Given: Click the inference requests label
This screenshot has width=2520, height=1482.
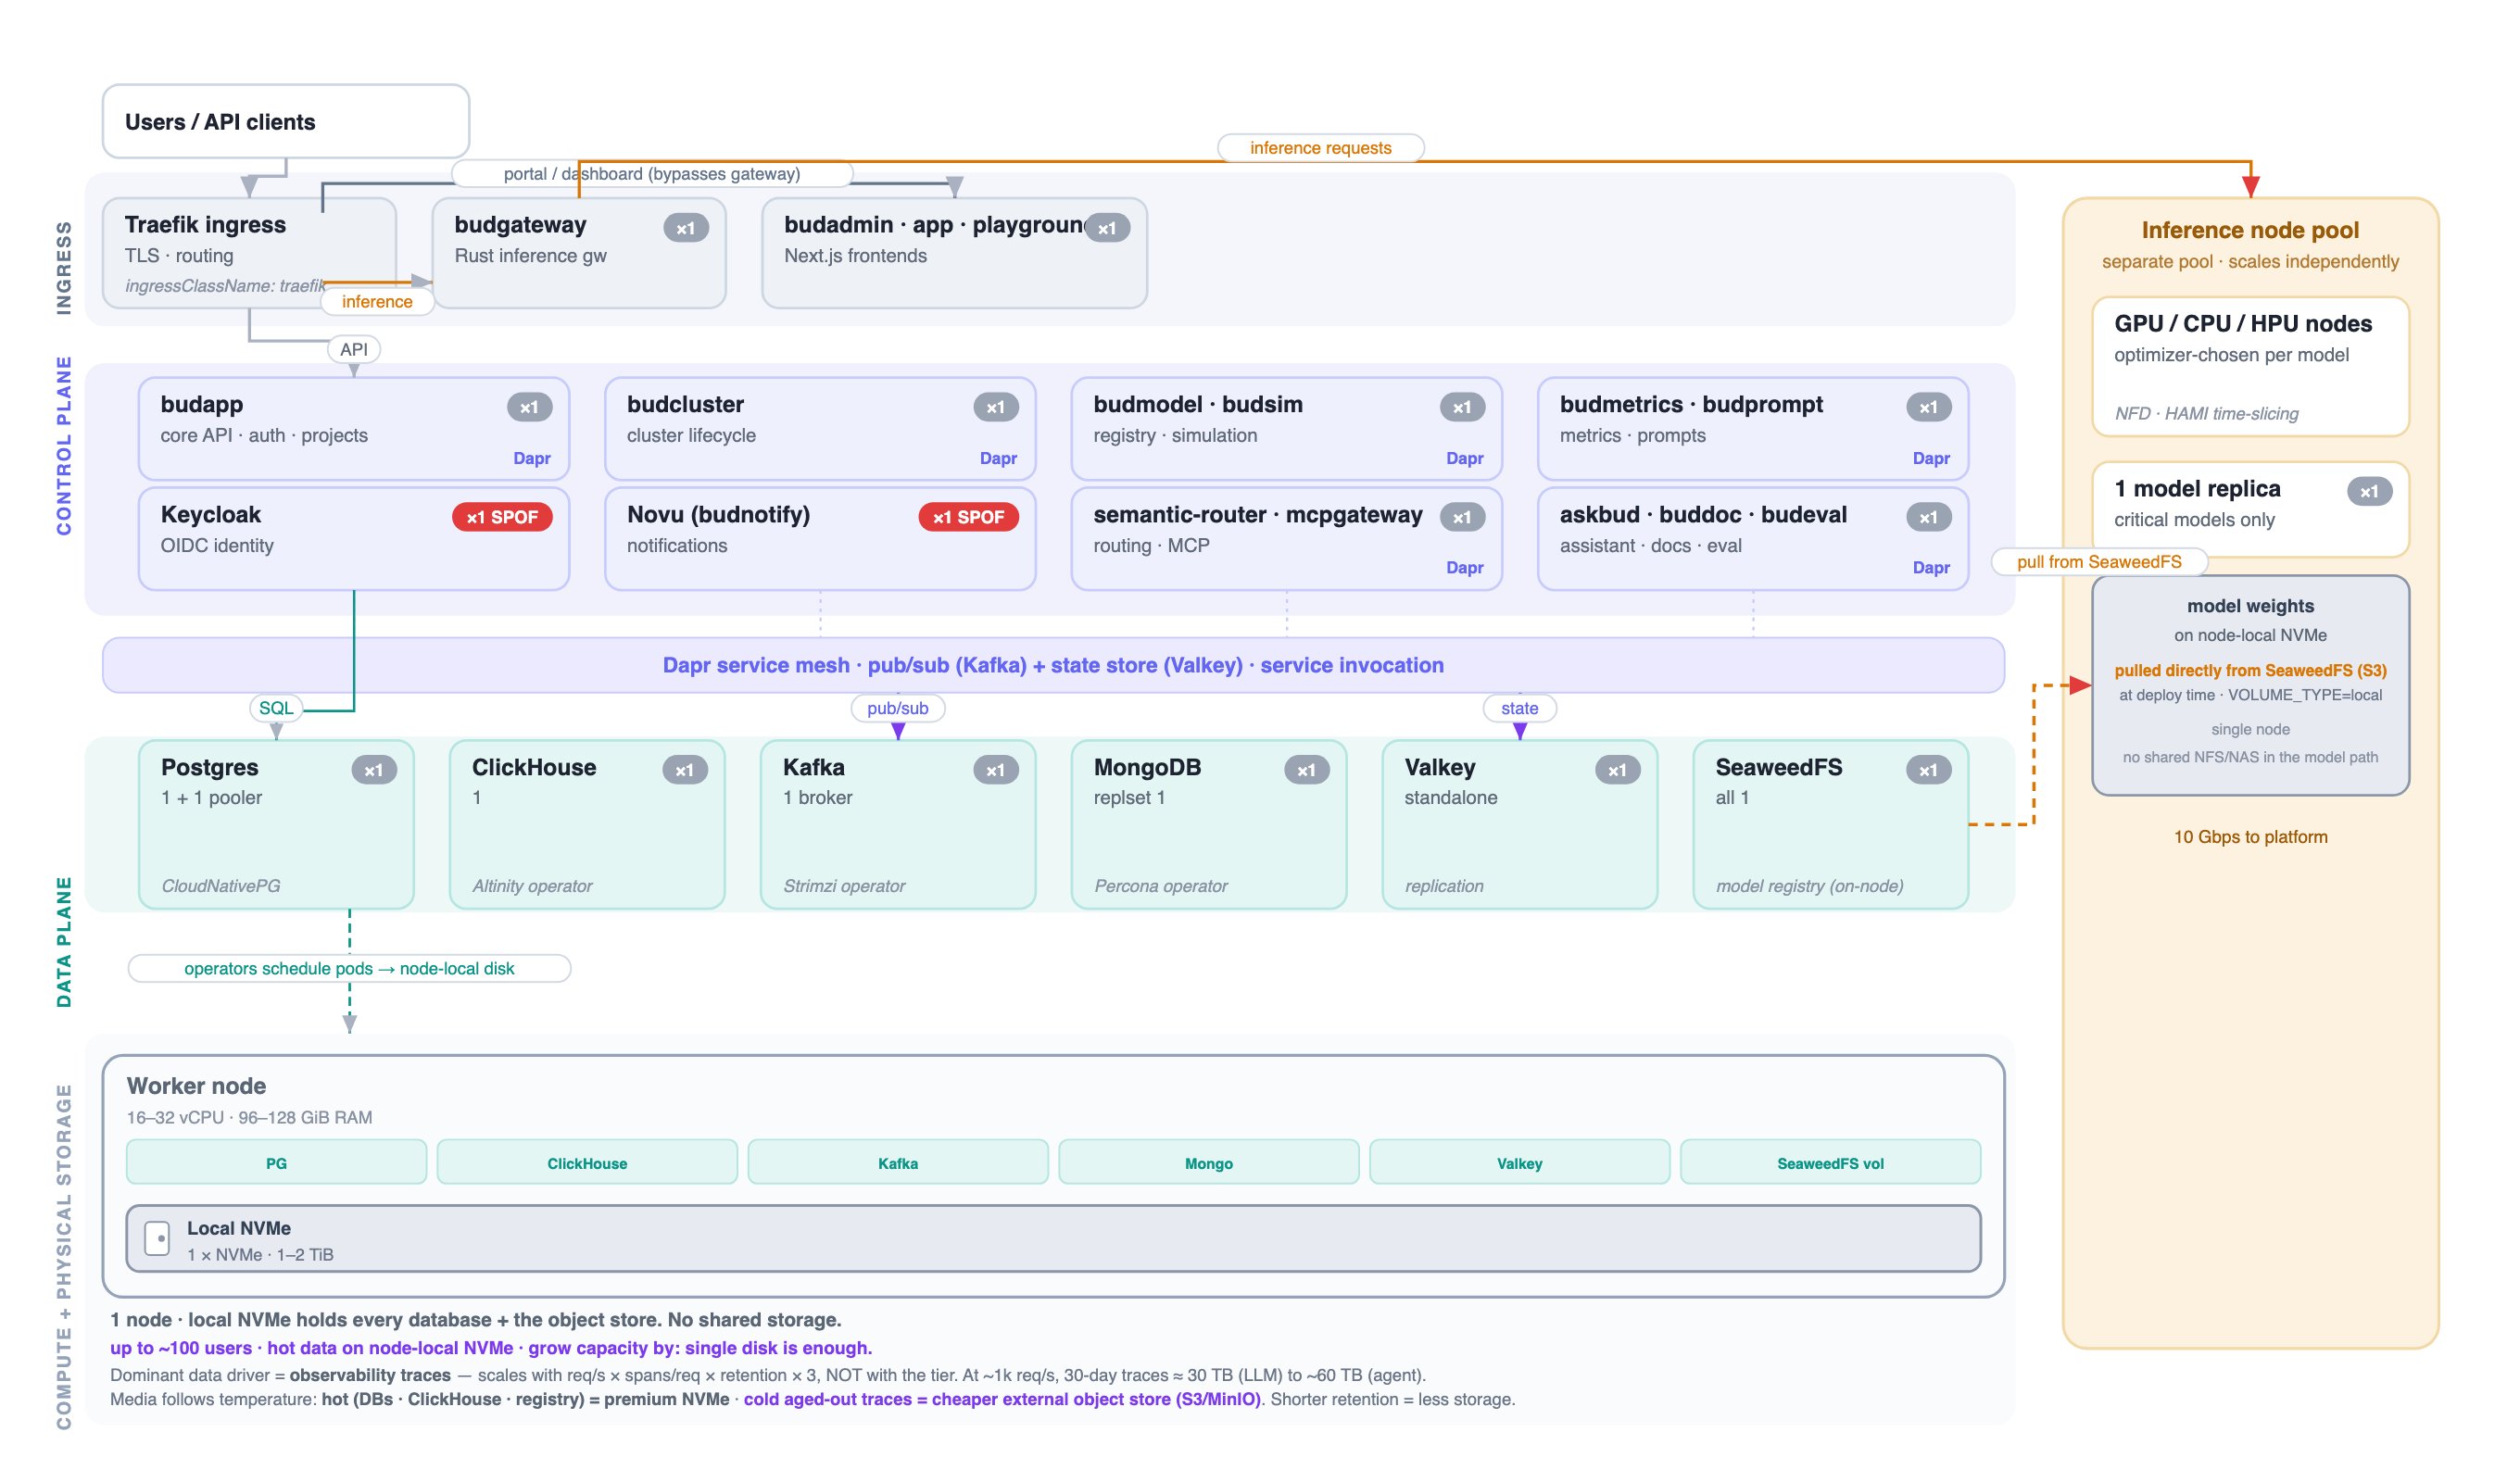Looking at the screenshot, I should coord(1321,148).
